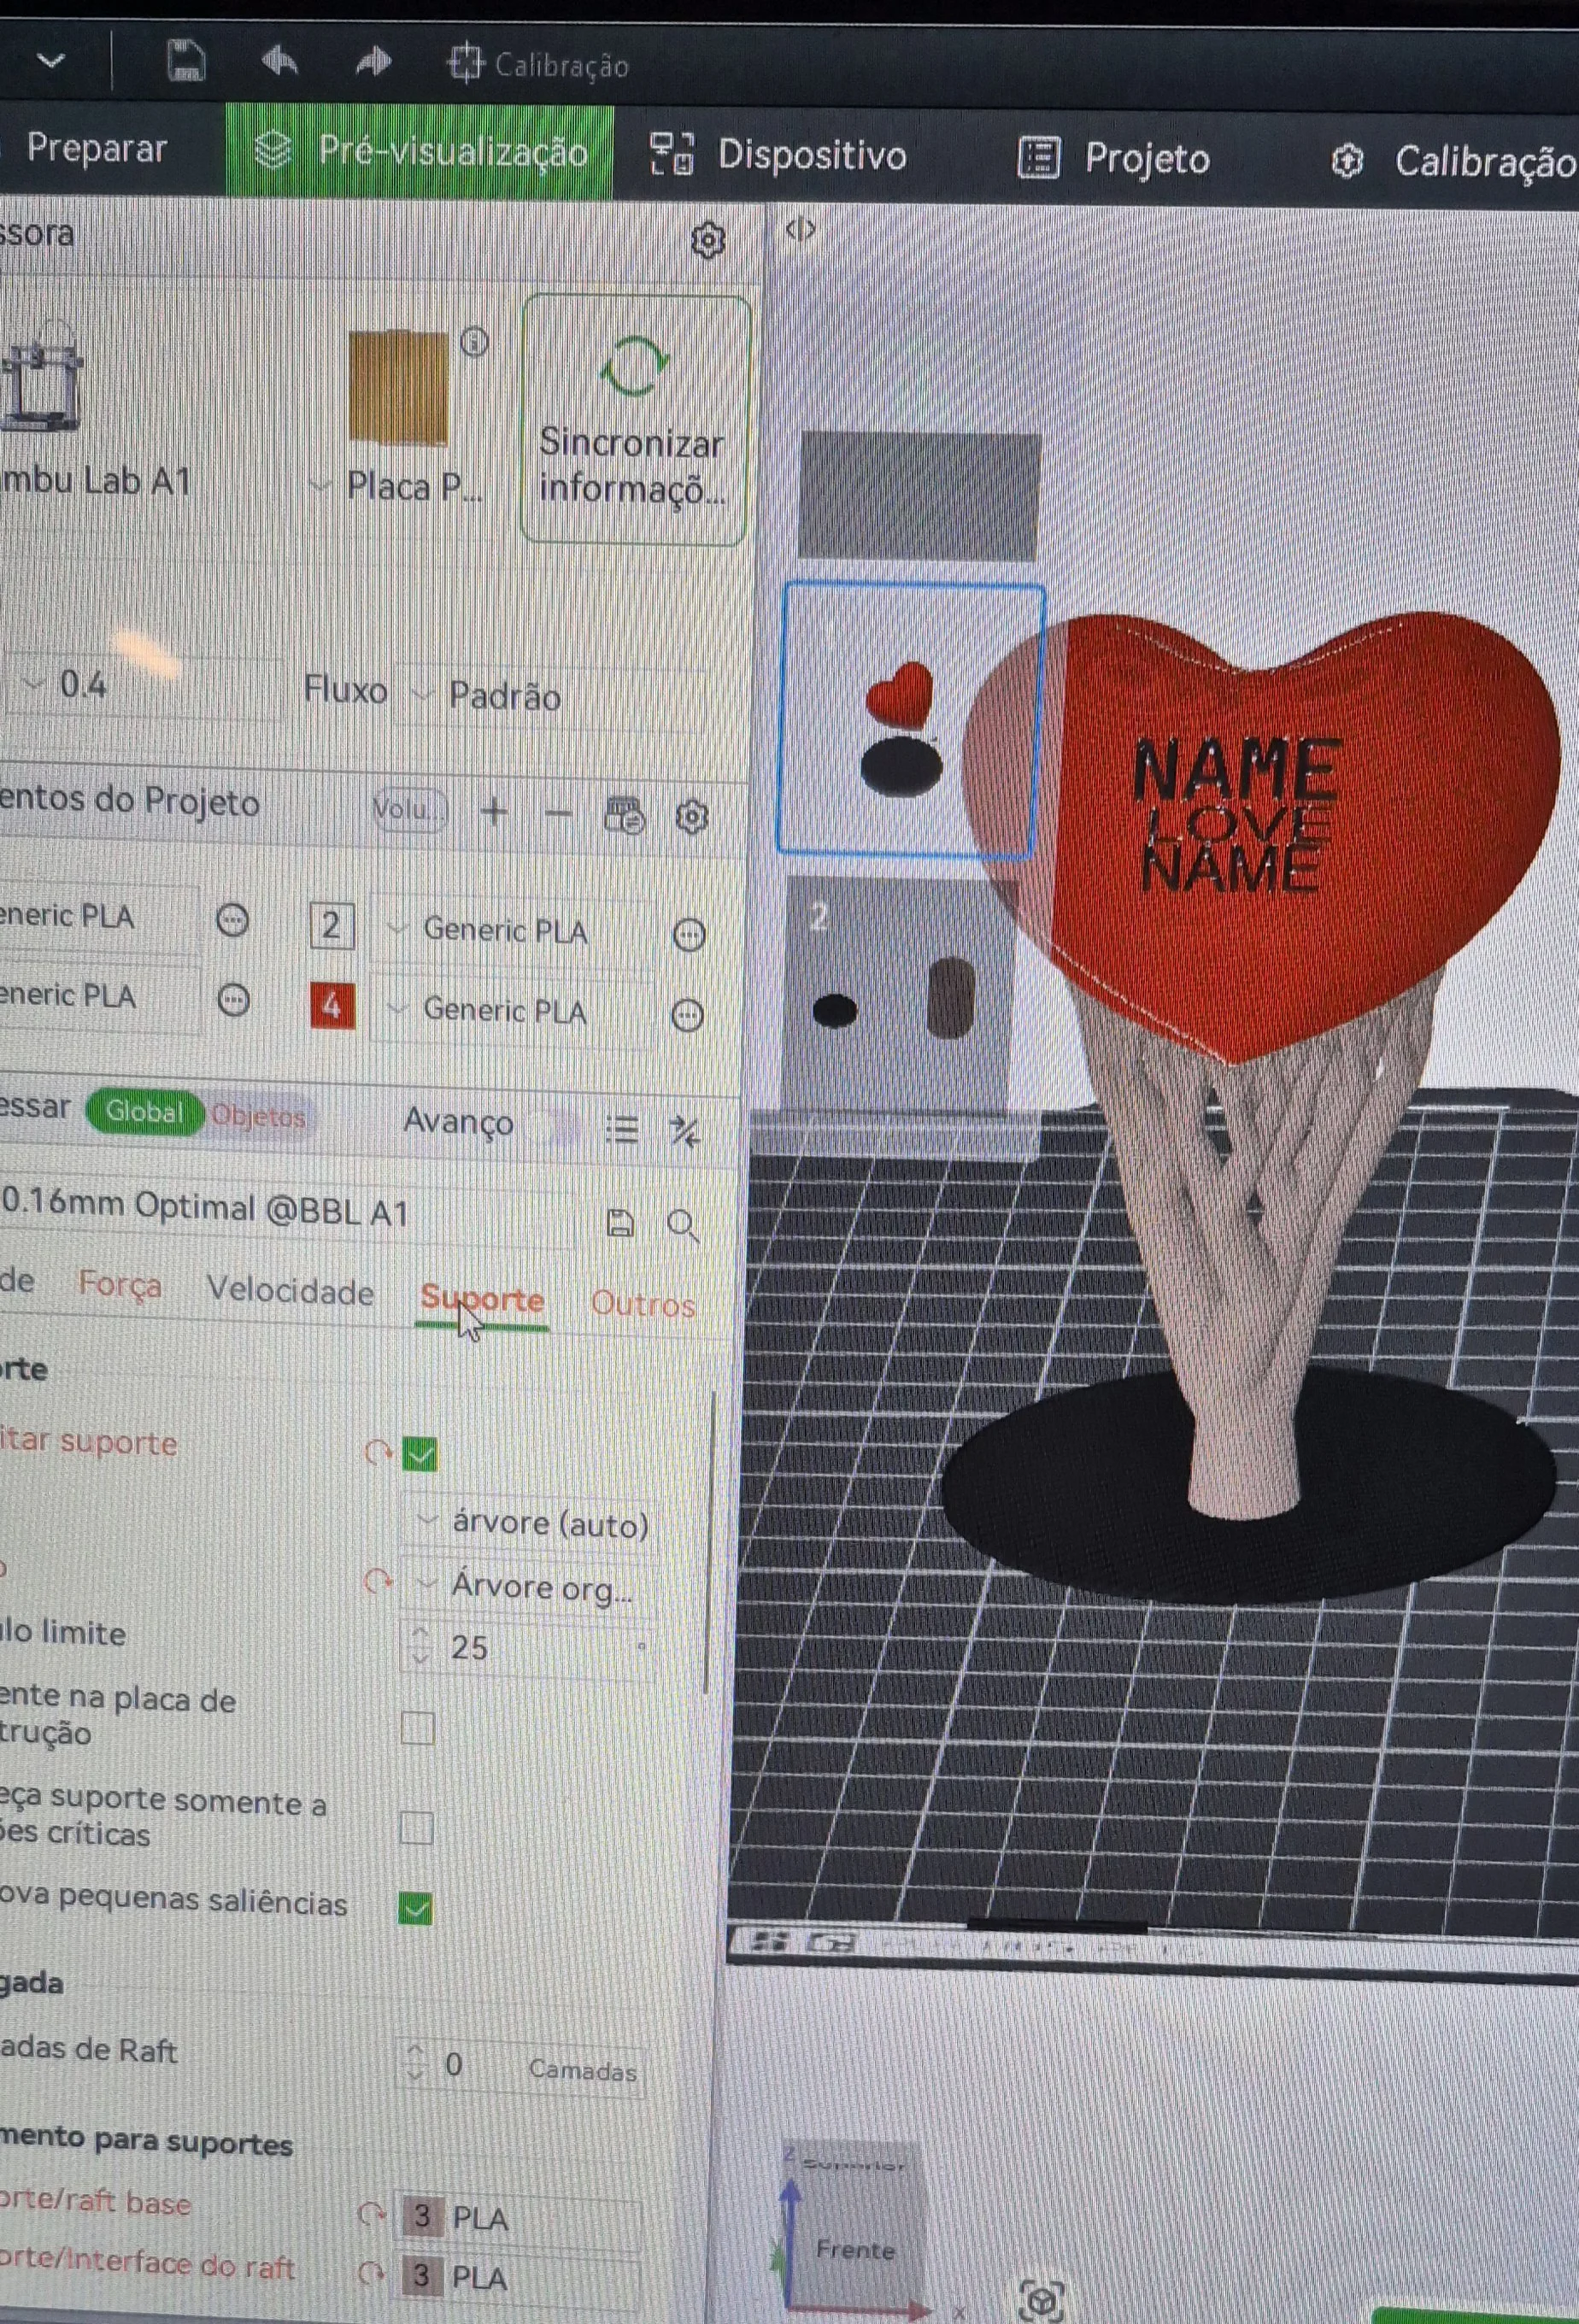The image size is (1579, 2324).
Task: Open printer settings gear icon
Action: (708, 240)
